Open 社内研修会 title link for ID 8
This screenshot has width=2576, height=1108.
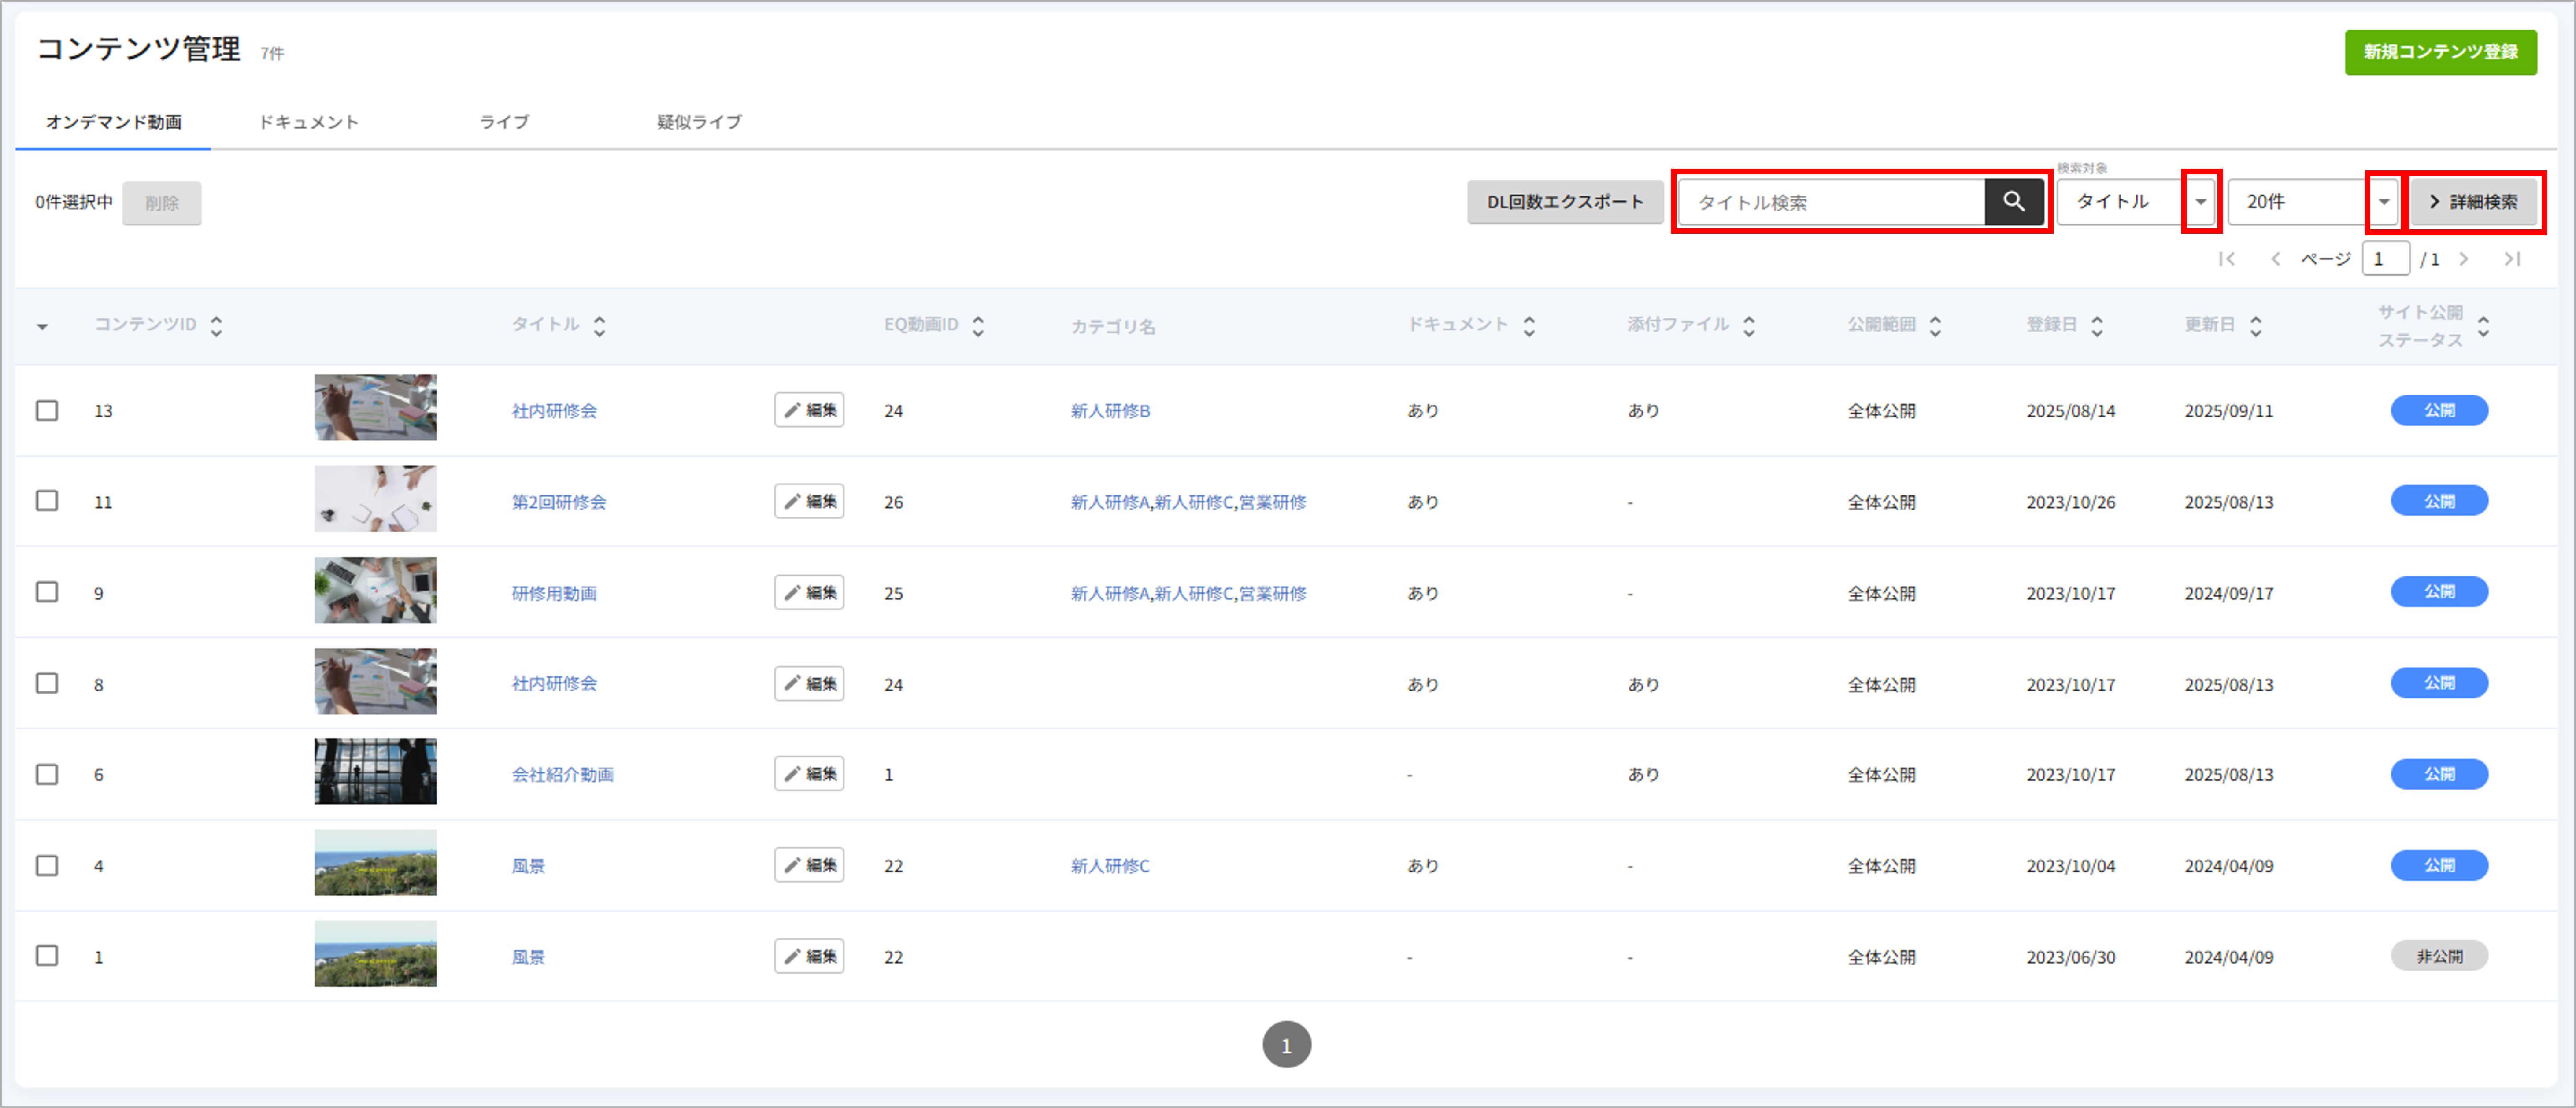554,684
